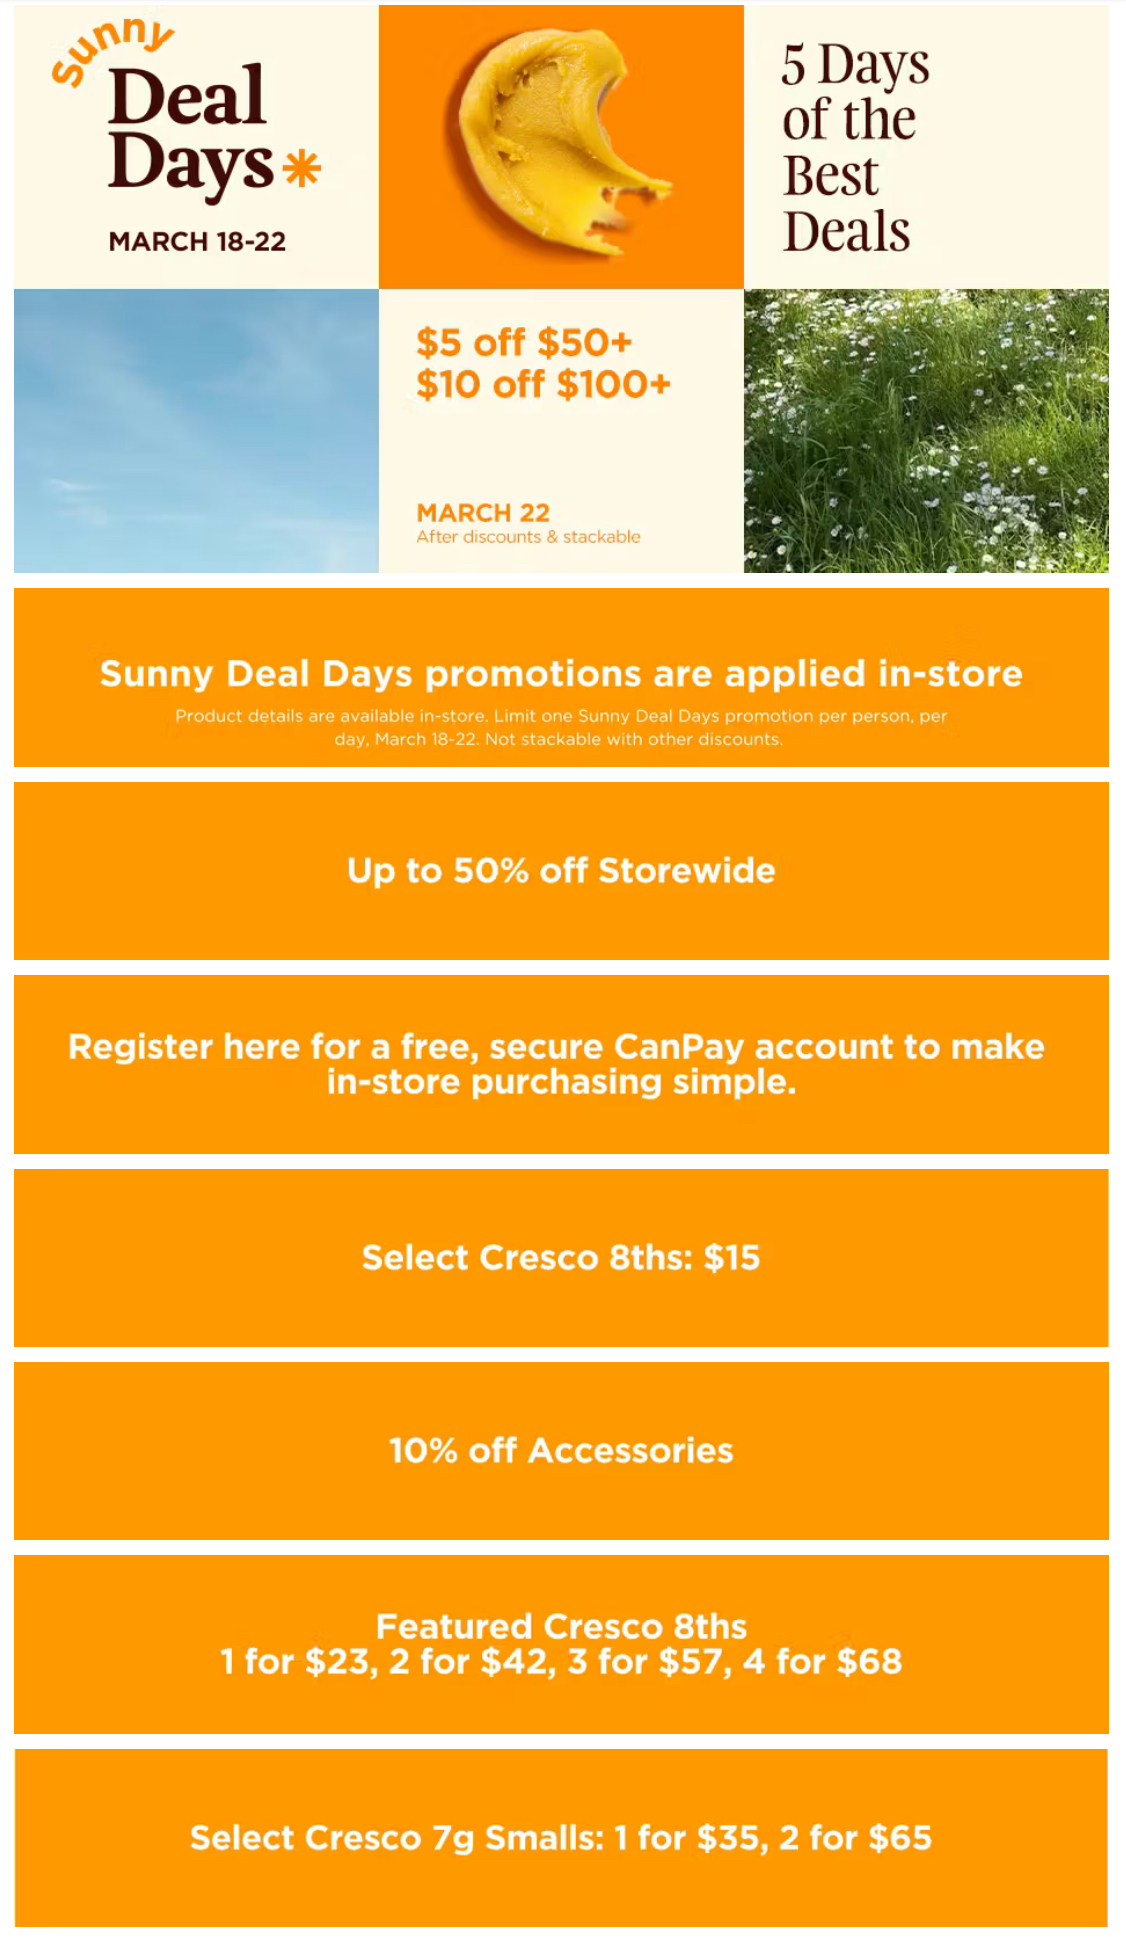Select the "10% off Accessories" banner
Screen dimensions: 1126x1938
pyautogui.click(x=561, y=1451)
